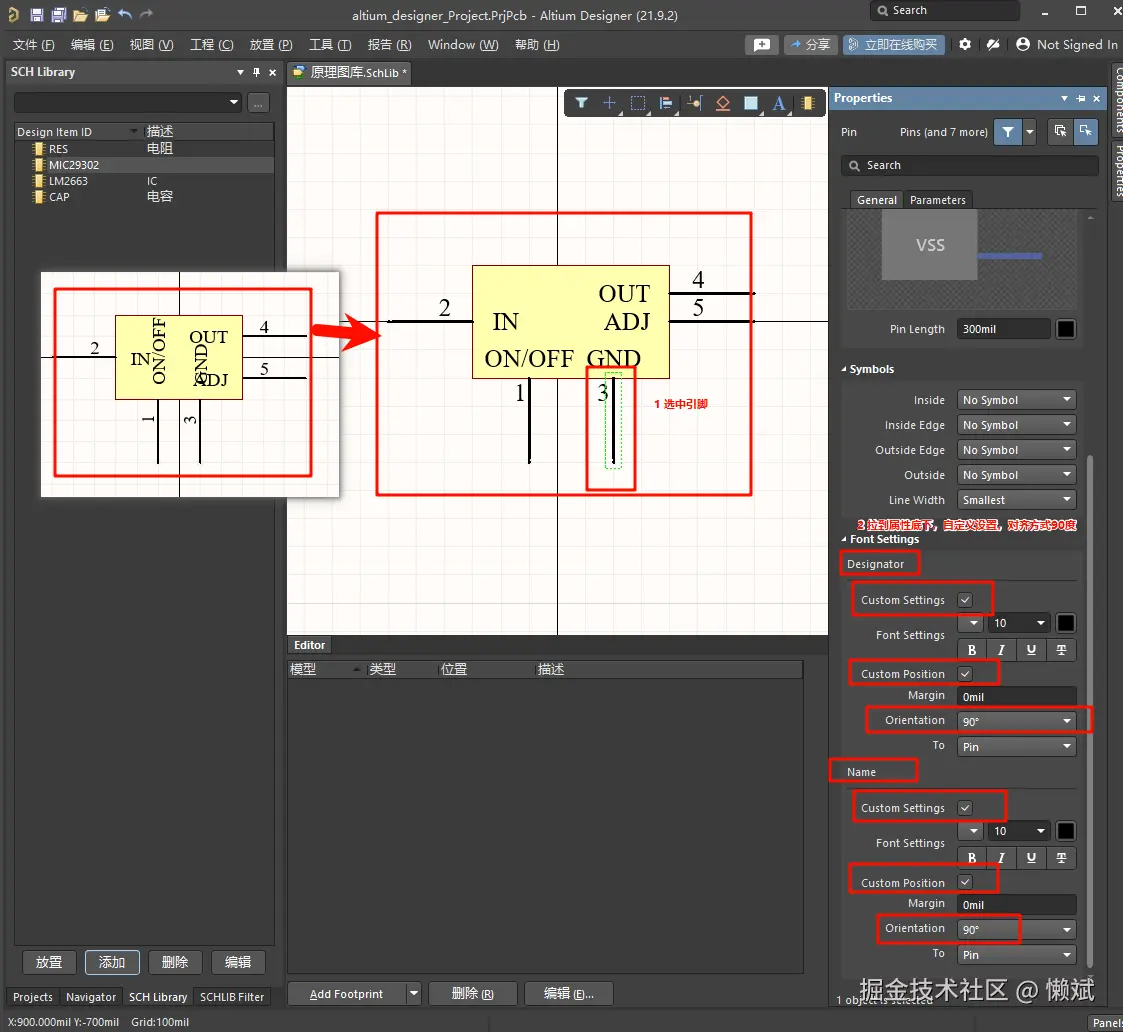Switch to the SCHLIB Filter tab
Image resolution: width=1123 pixels, height=1032 pixels.
(x=232, y=997)
